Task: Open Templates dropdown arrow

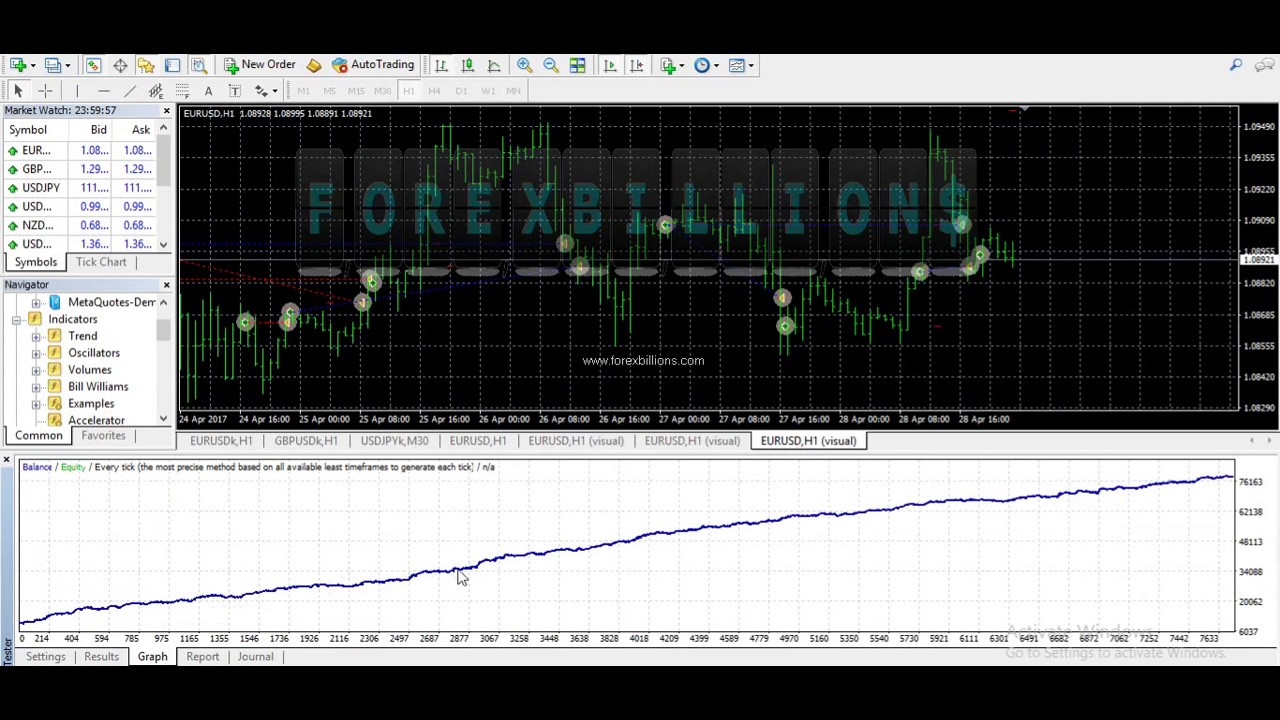Action: [751, 66]
